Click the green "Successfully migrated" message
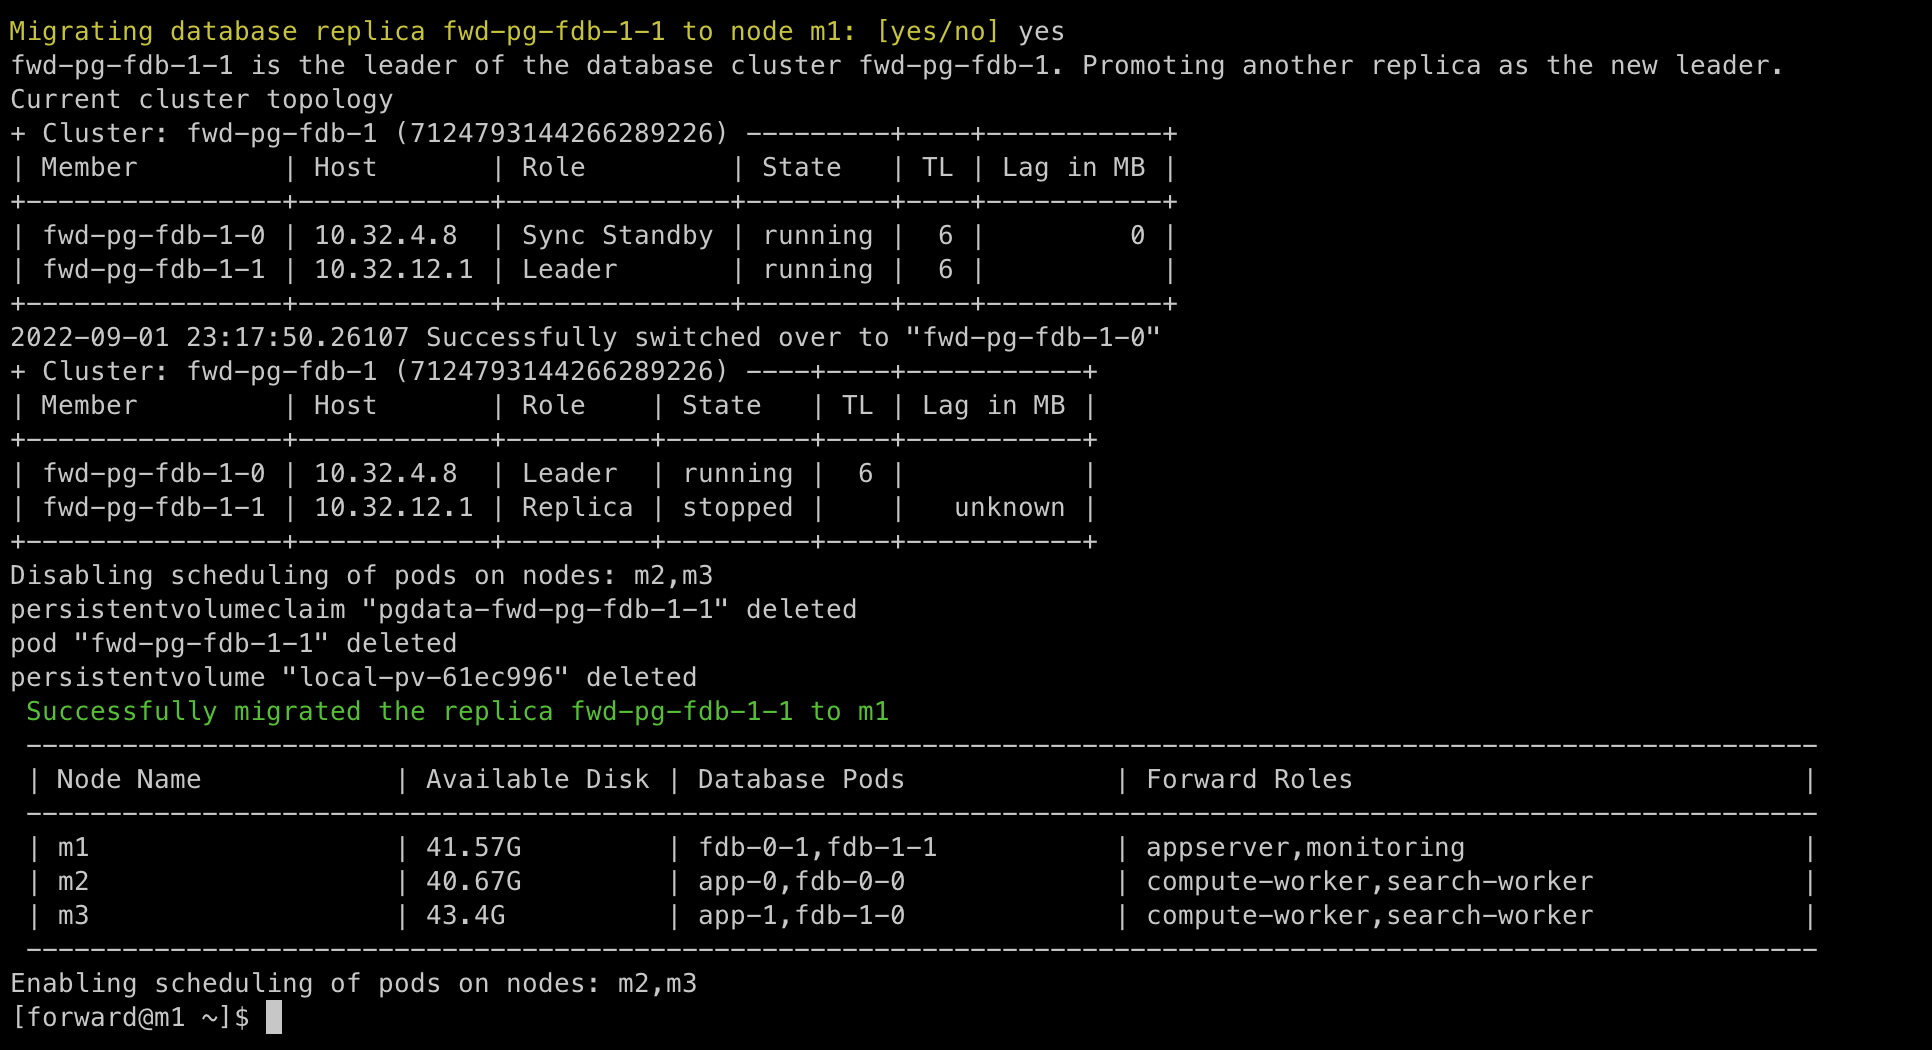The image size is (1932, 1050). (457, 711)
